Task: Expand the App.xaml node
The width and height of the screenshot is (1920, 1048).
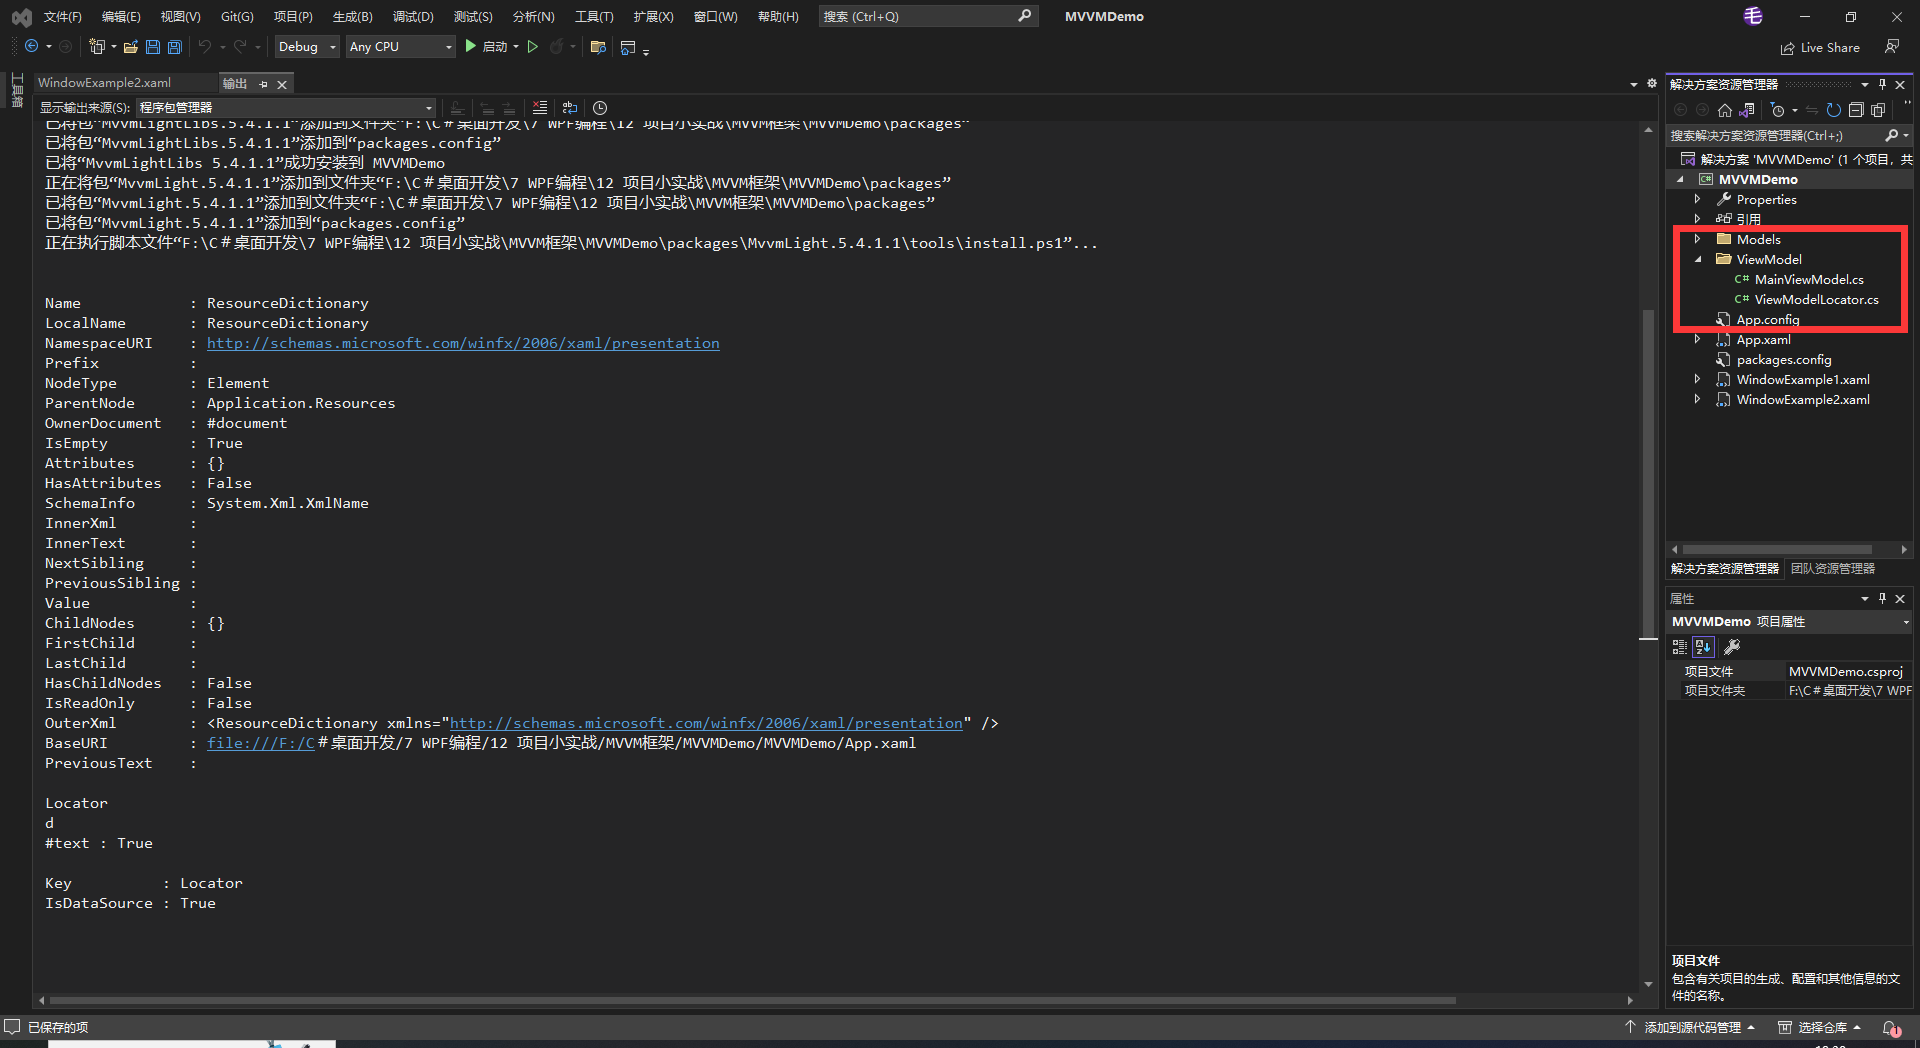Action: [x=1697, y=339]
